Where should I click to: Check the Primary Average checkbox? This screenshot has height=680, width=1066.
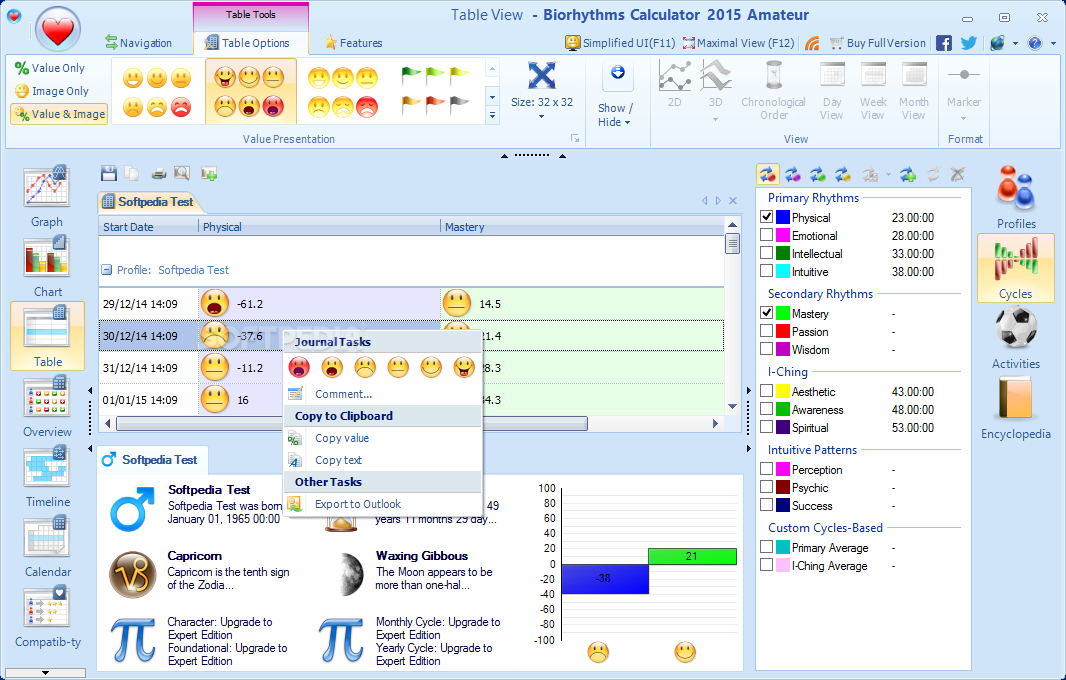pyautogui.click(x=766, y=547)
